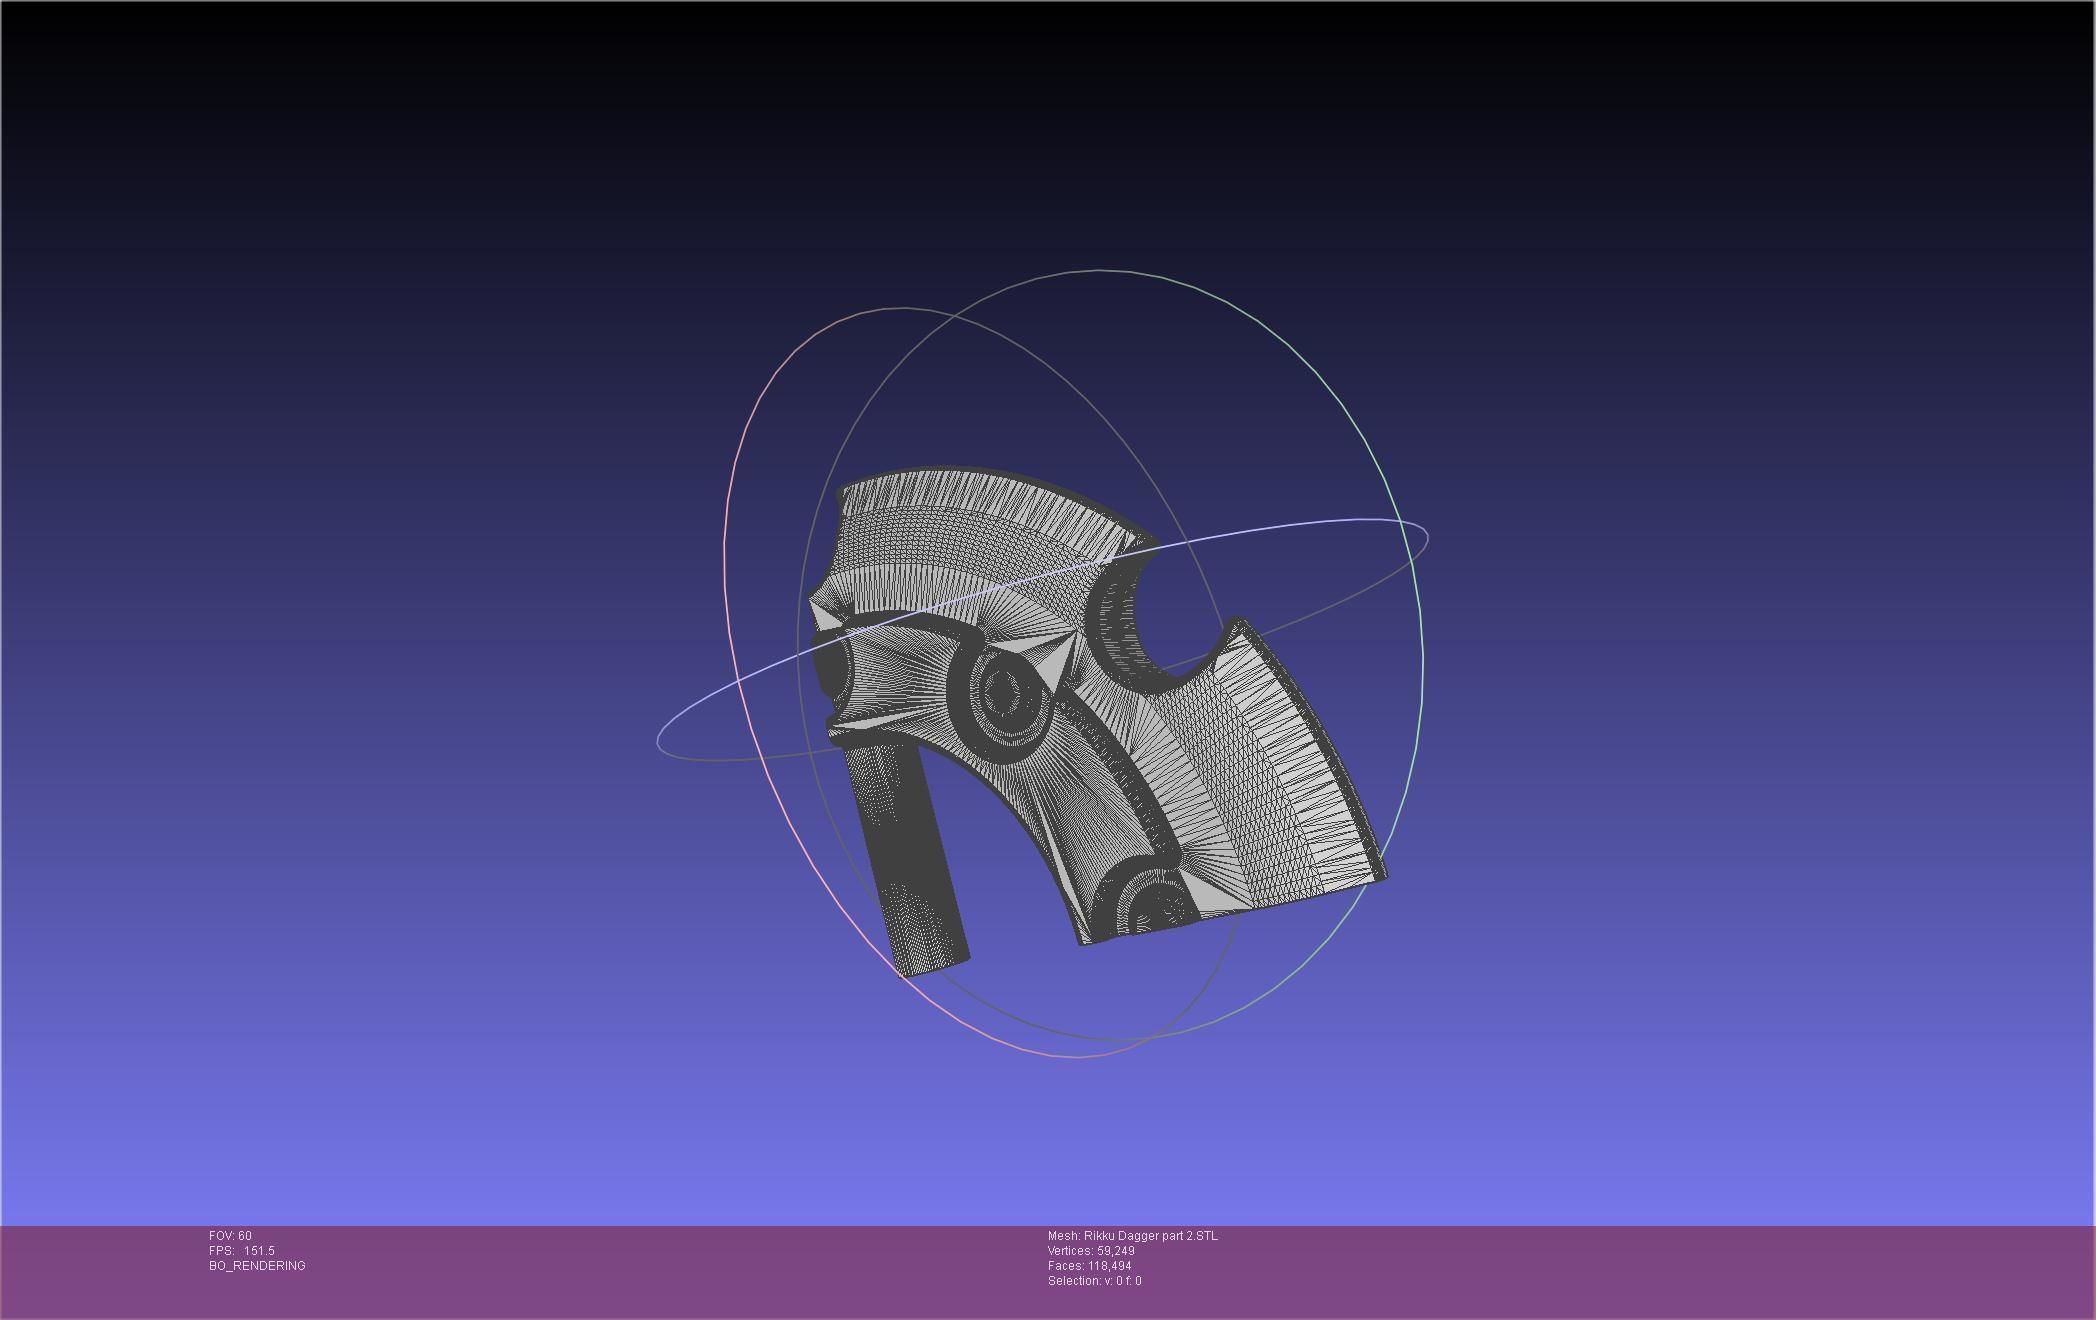Click the FPS: 151.5 readout
This screenshot has height=1320, width=2096.
(242, 1251)
